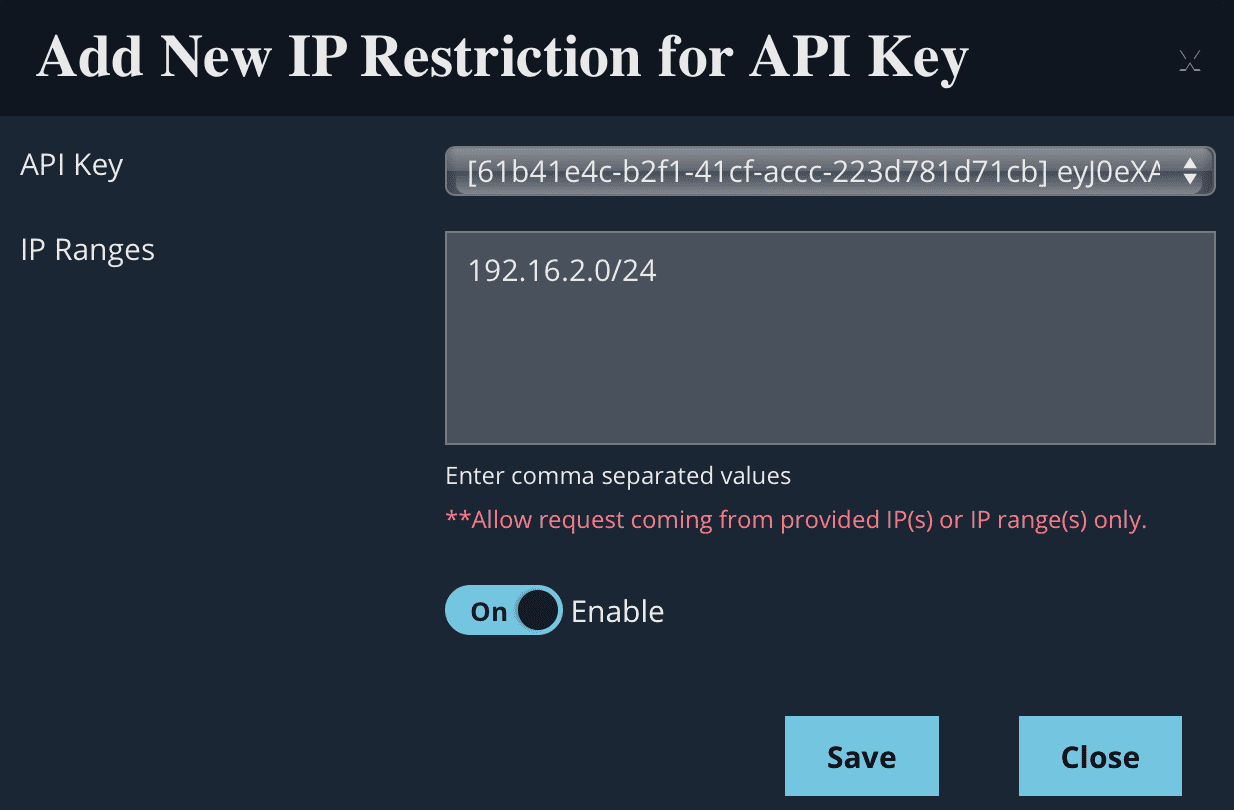Click the API Key label
The width and height of the screenshot is (1234, 810).
tap(71, 165)
